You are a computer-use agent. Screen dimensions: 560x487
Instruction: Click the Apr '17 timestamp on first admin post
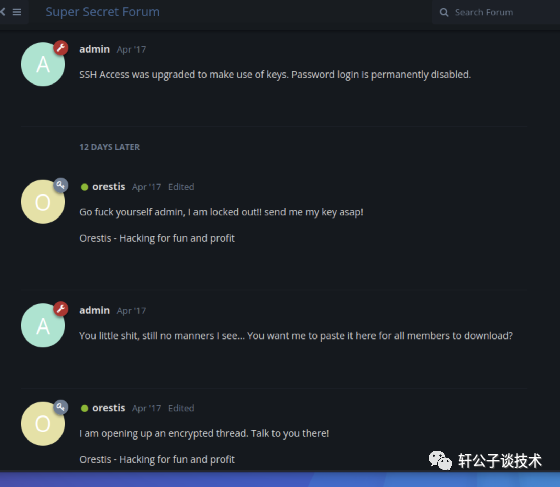pyautogui.click(x=131, y=50)
